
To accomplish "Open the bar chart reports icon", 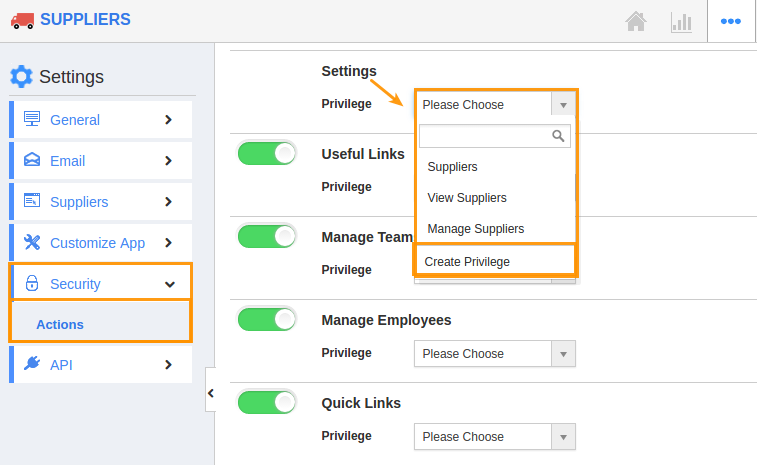I will (681, 21).
